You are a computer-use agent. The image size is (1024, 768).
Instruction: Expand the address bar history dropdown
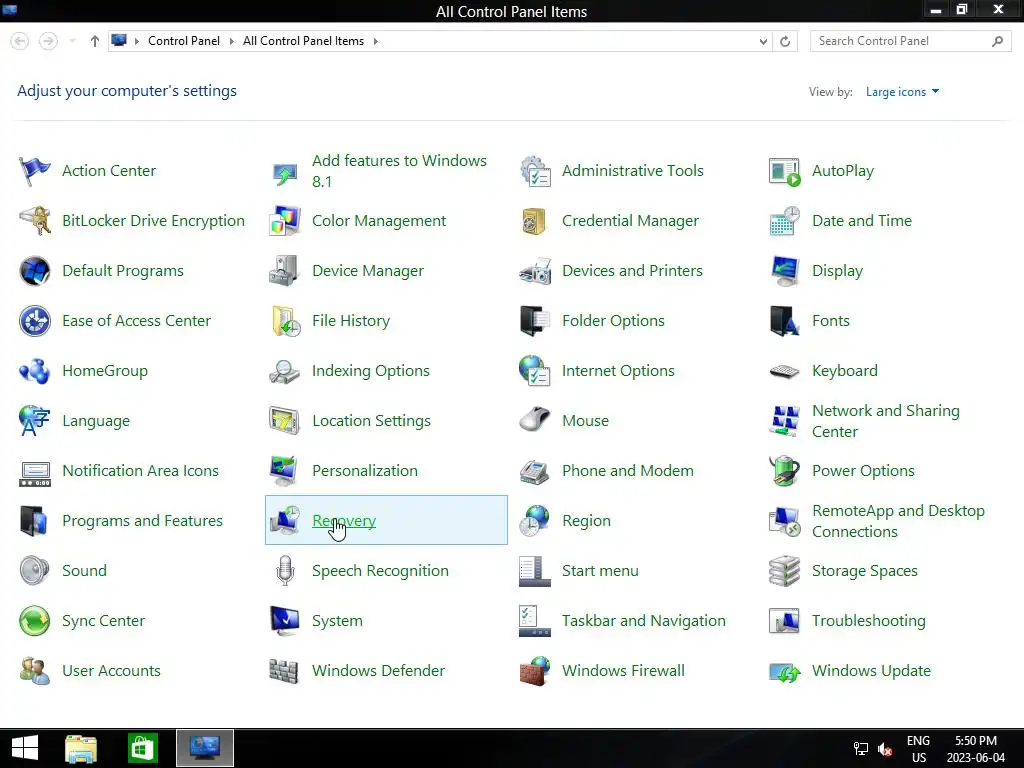pyautogui.click(x=763, y=41)
